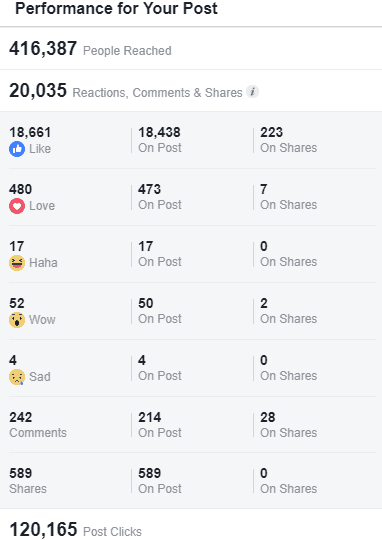Click the 18,661 Like count
This screenshot has height=540, width=382.
[30, 132]
